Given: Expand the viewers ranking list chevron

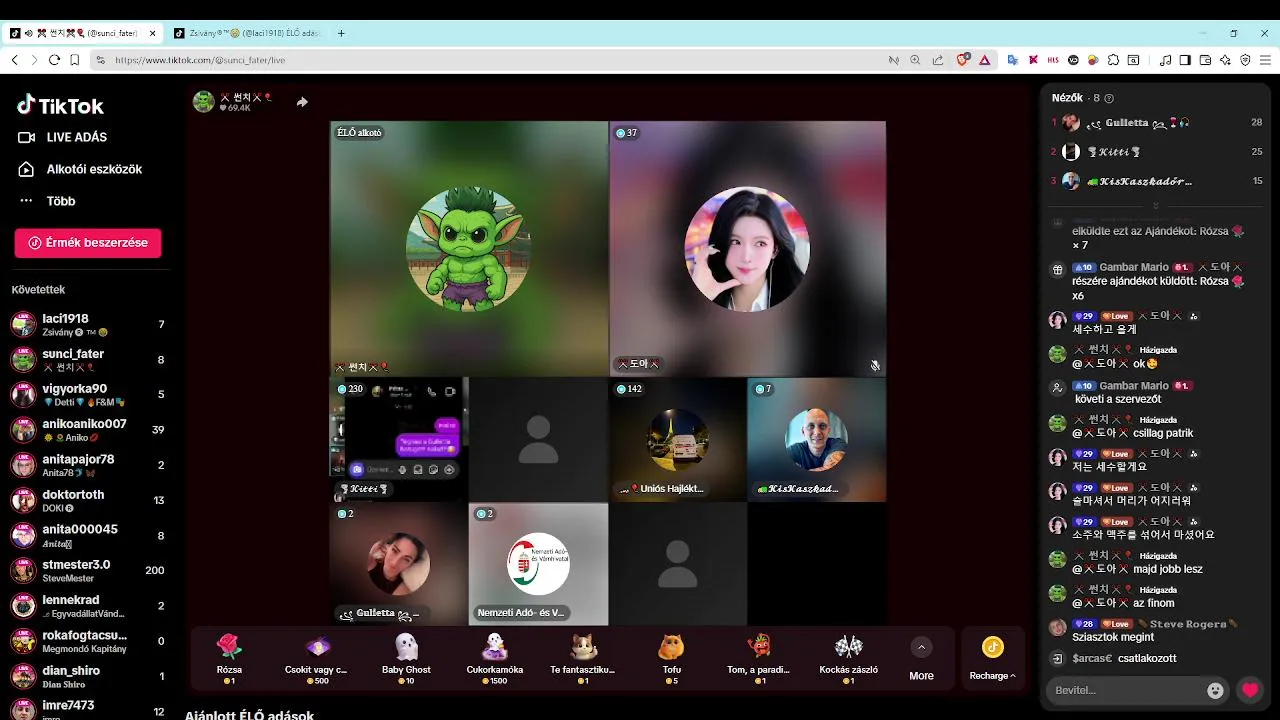Looking at the screenshot, I should coord(1156,206).
